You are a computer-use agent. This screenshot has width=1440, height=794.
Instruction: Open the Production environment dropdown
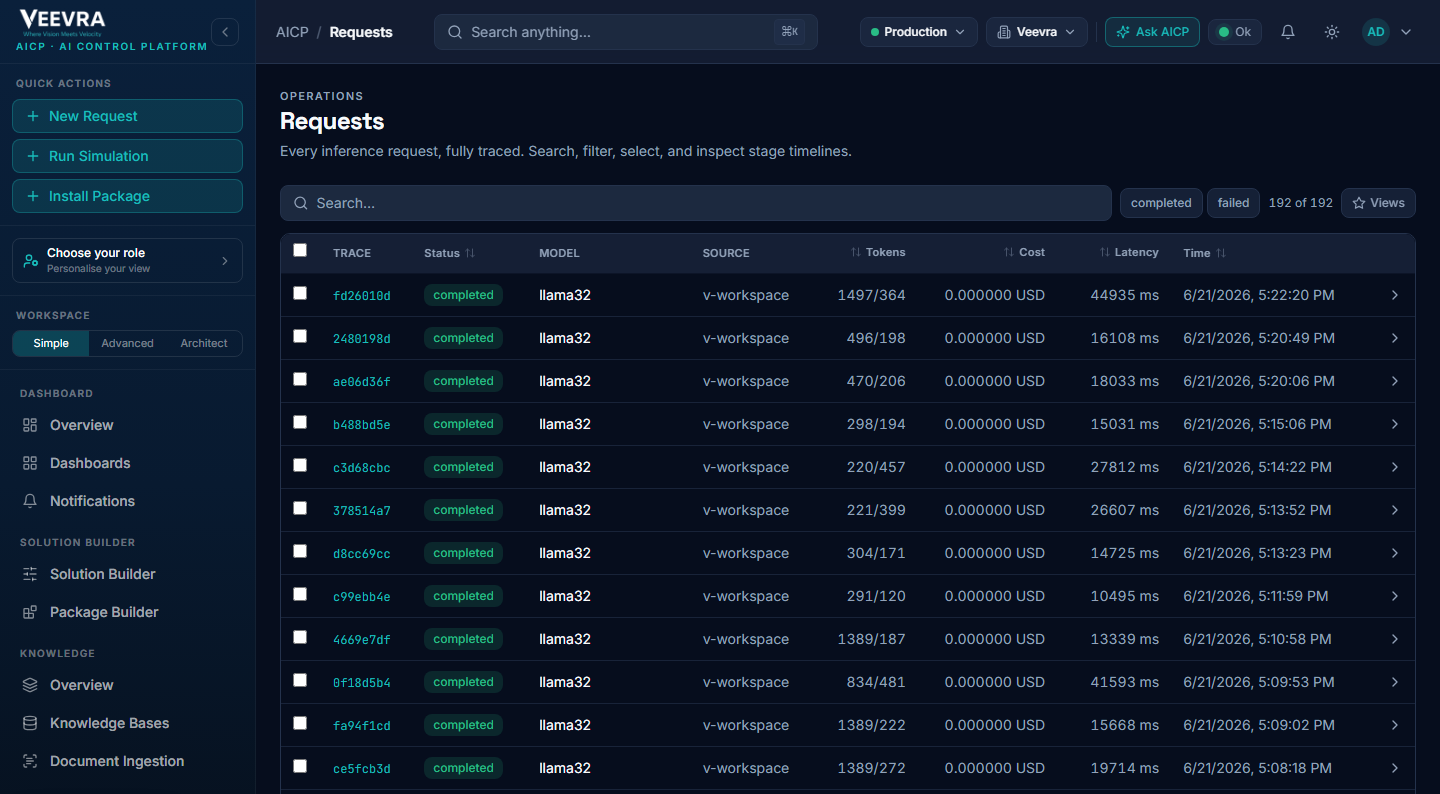click(x=919, y=32)
